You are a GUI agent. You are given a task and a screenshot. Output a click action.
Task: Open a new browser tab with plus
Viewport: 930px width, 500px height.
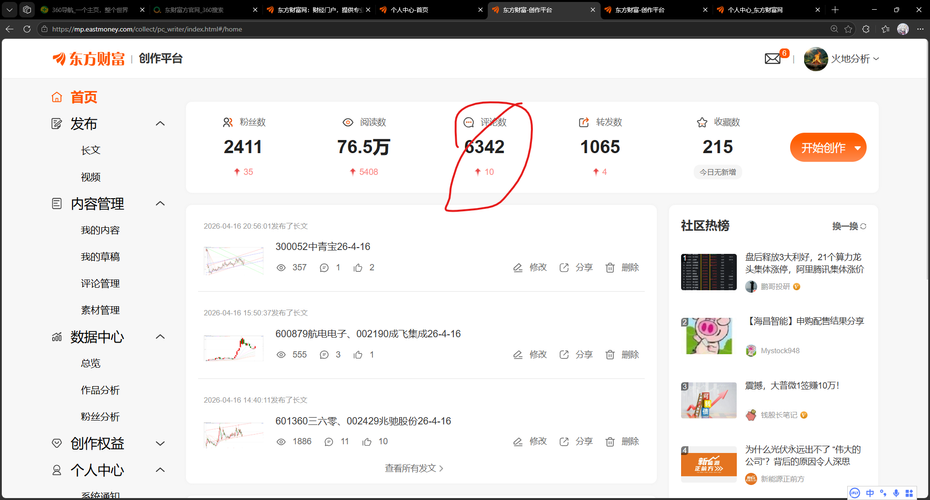tap(835, 9)
